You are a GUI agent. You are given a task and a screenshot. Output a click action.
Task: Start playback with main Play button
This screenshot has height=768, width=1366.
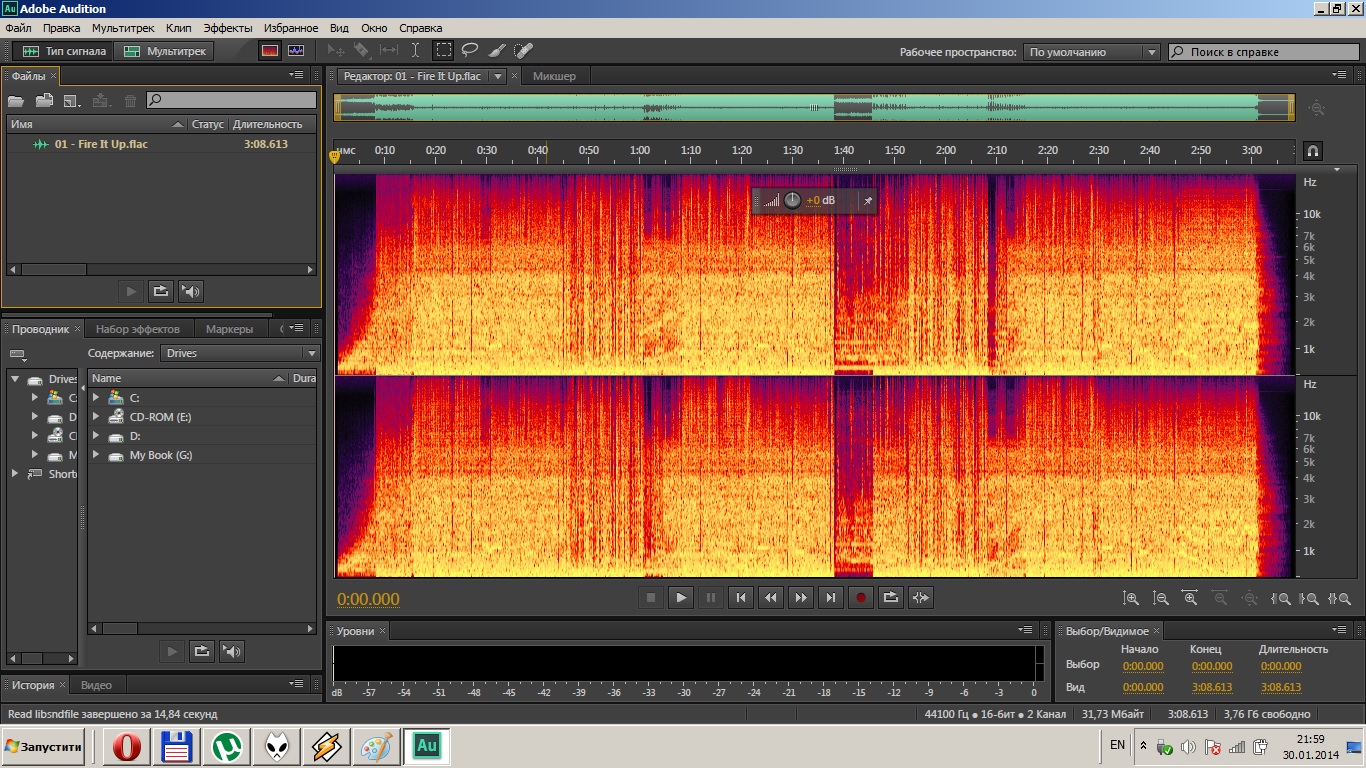(680, 598)
